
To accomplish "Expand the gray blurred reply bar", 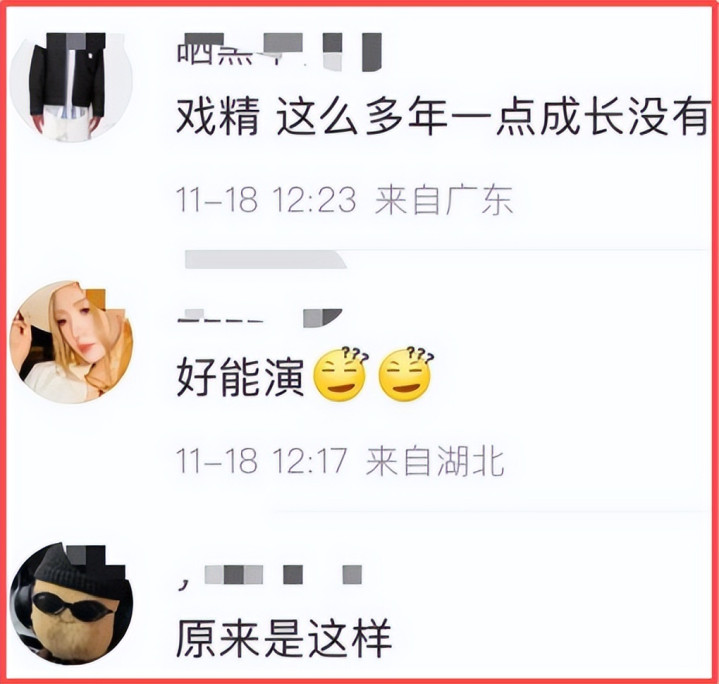I will (x=265, y=259).
